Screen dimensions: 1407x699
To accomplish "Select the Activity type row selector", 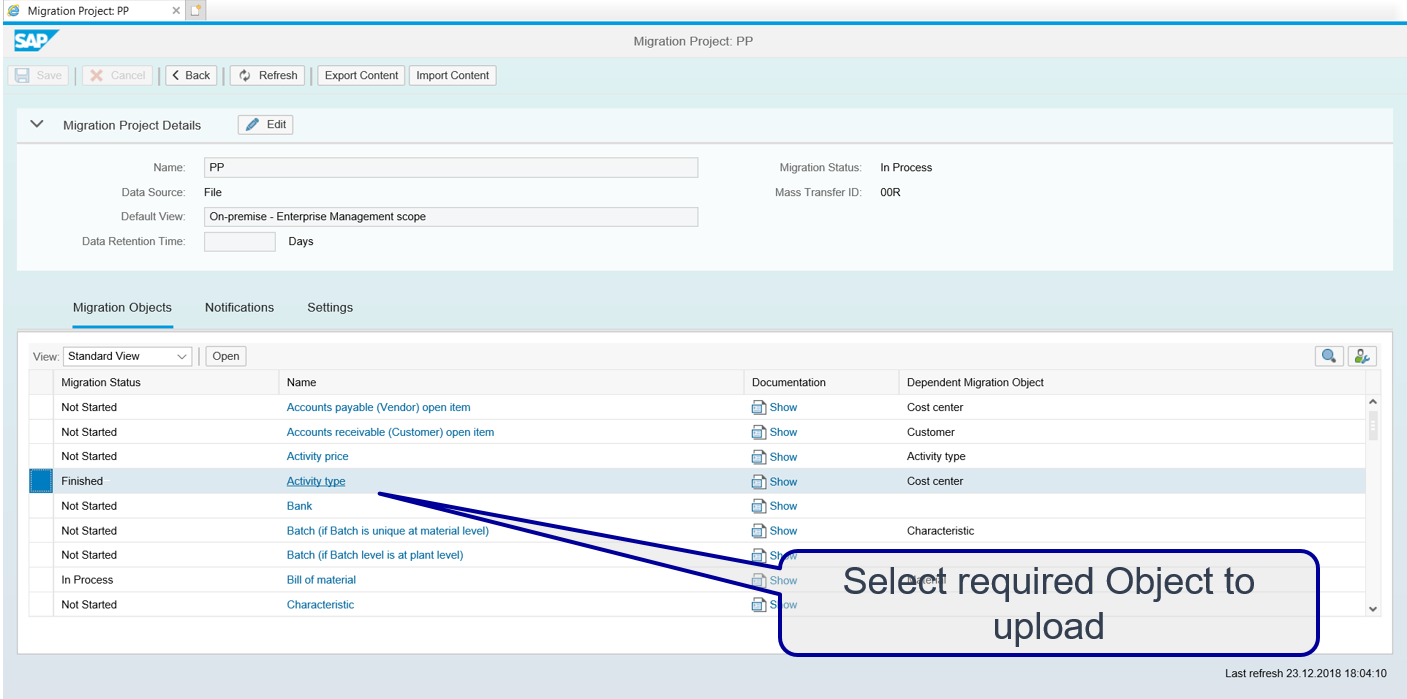I will [40, 481].
